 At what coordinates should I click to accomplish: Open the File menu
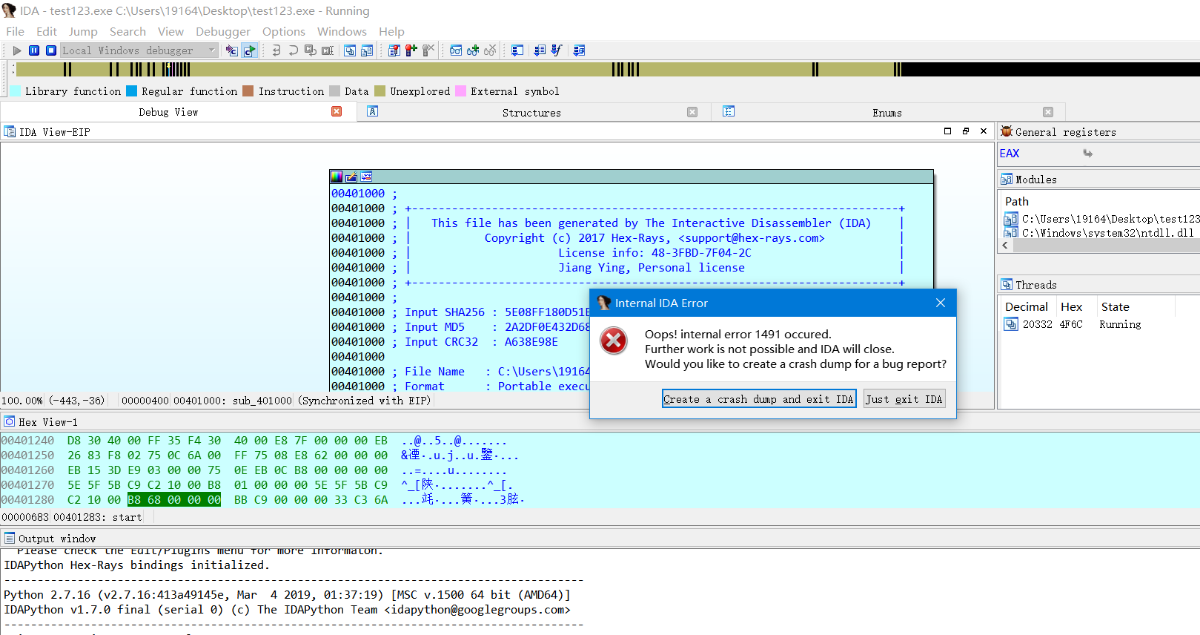(15, 31)
